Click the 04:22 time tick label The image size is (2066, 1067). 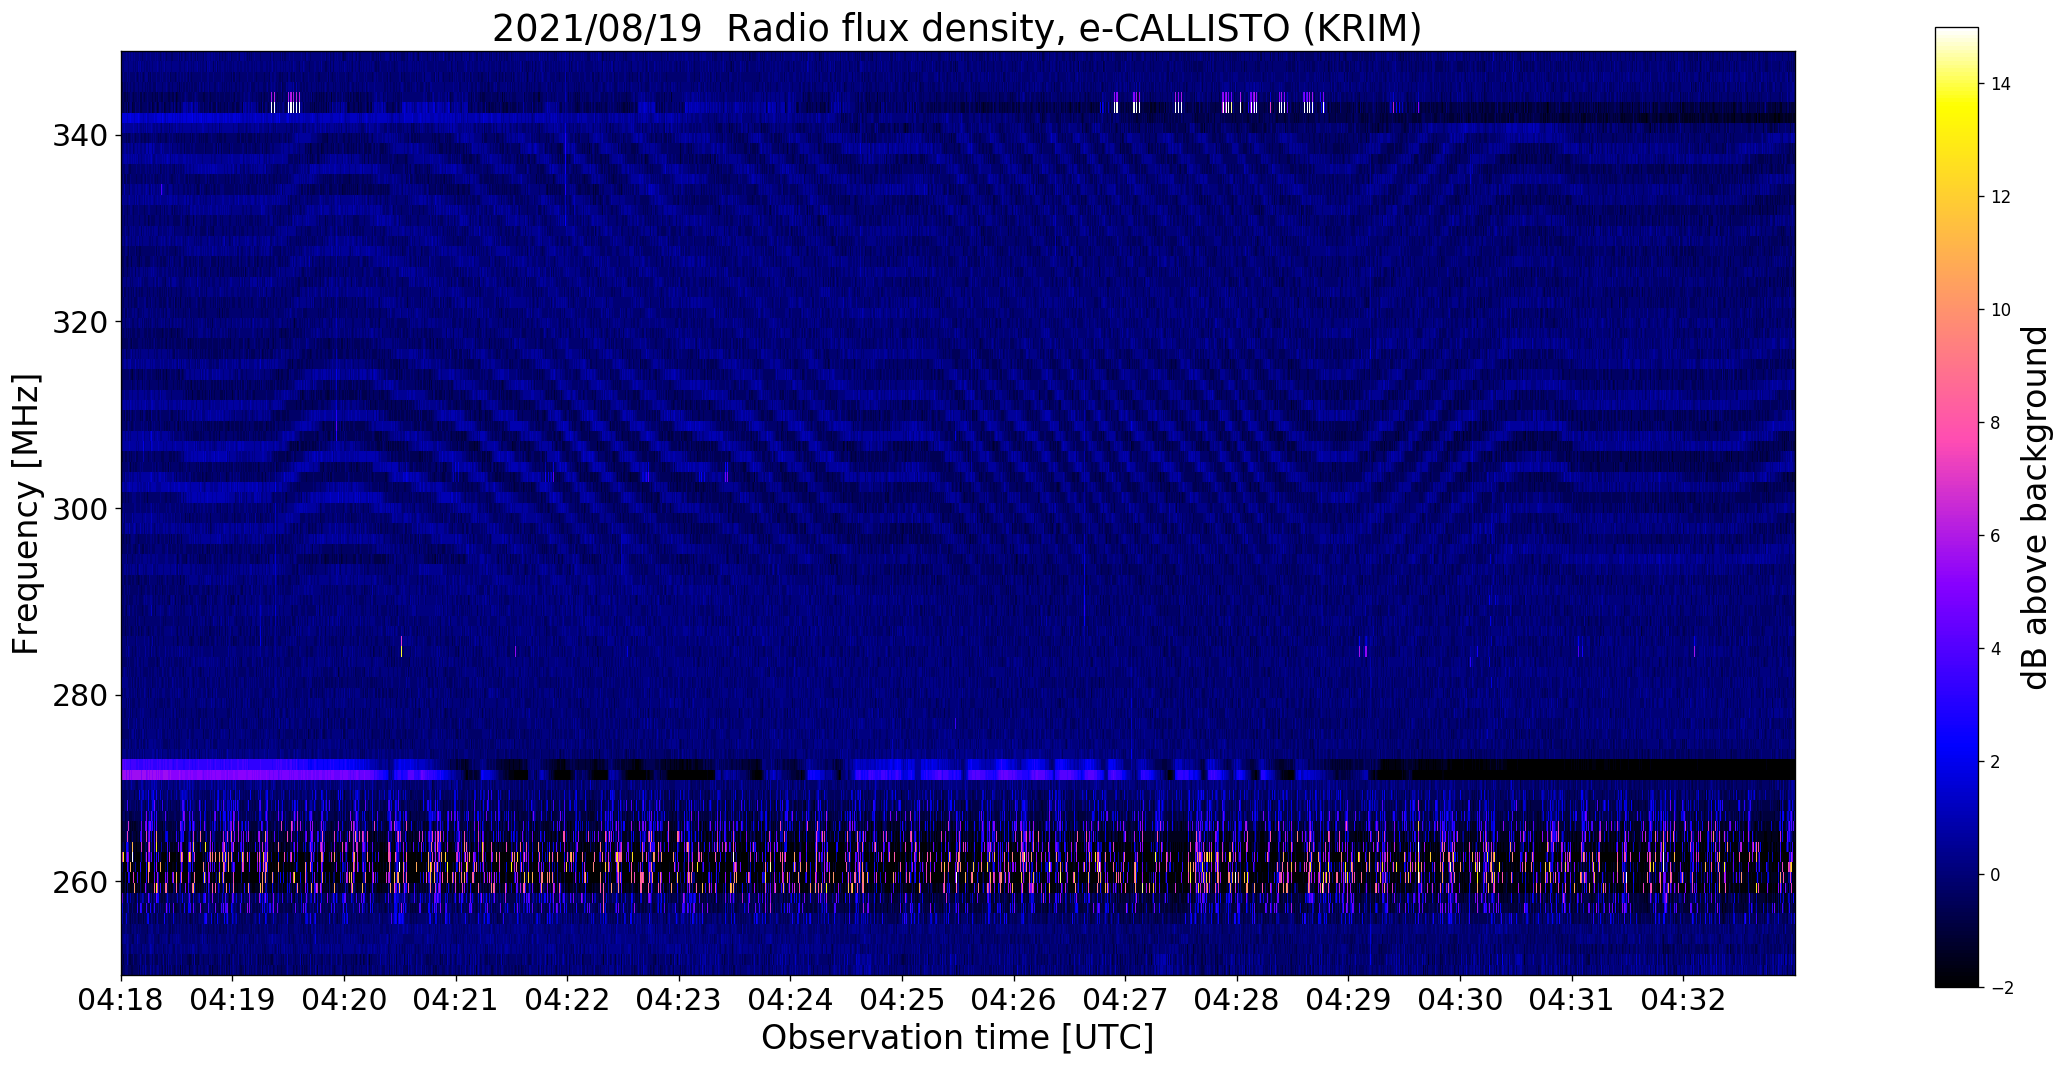[568, 1000]
